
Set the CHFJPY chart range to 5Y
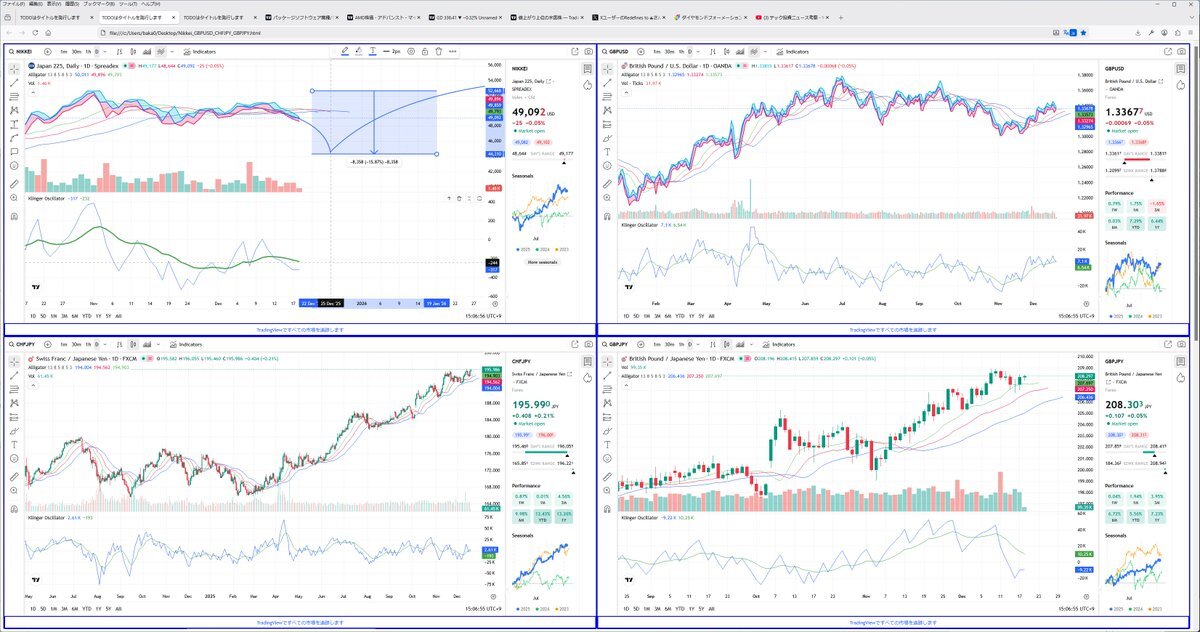coord(108,609)
